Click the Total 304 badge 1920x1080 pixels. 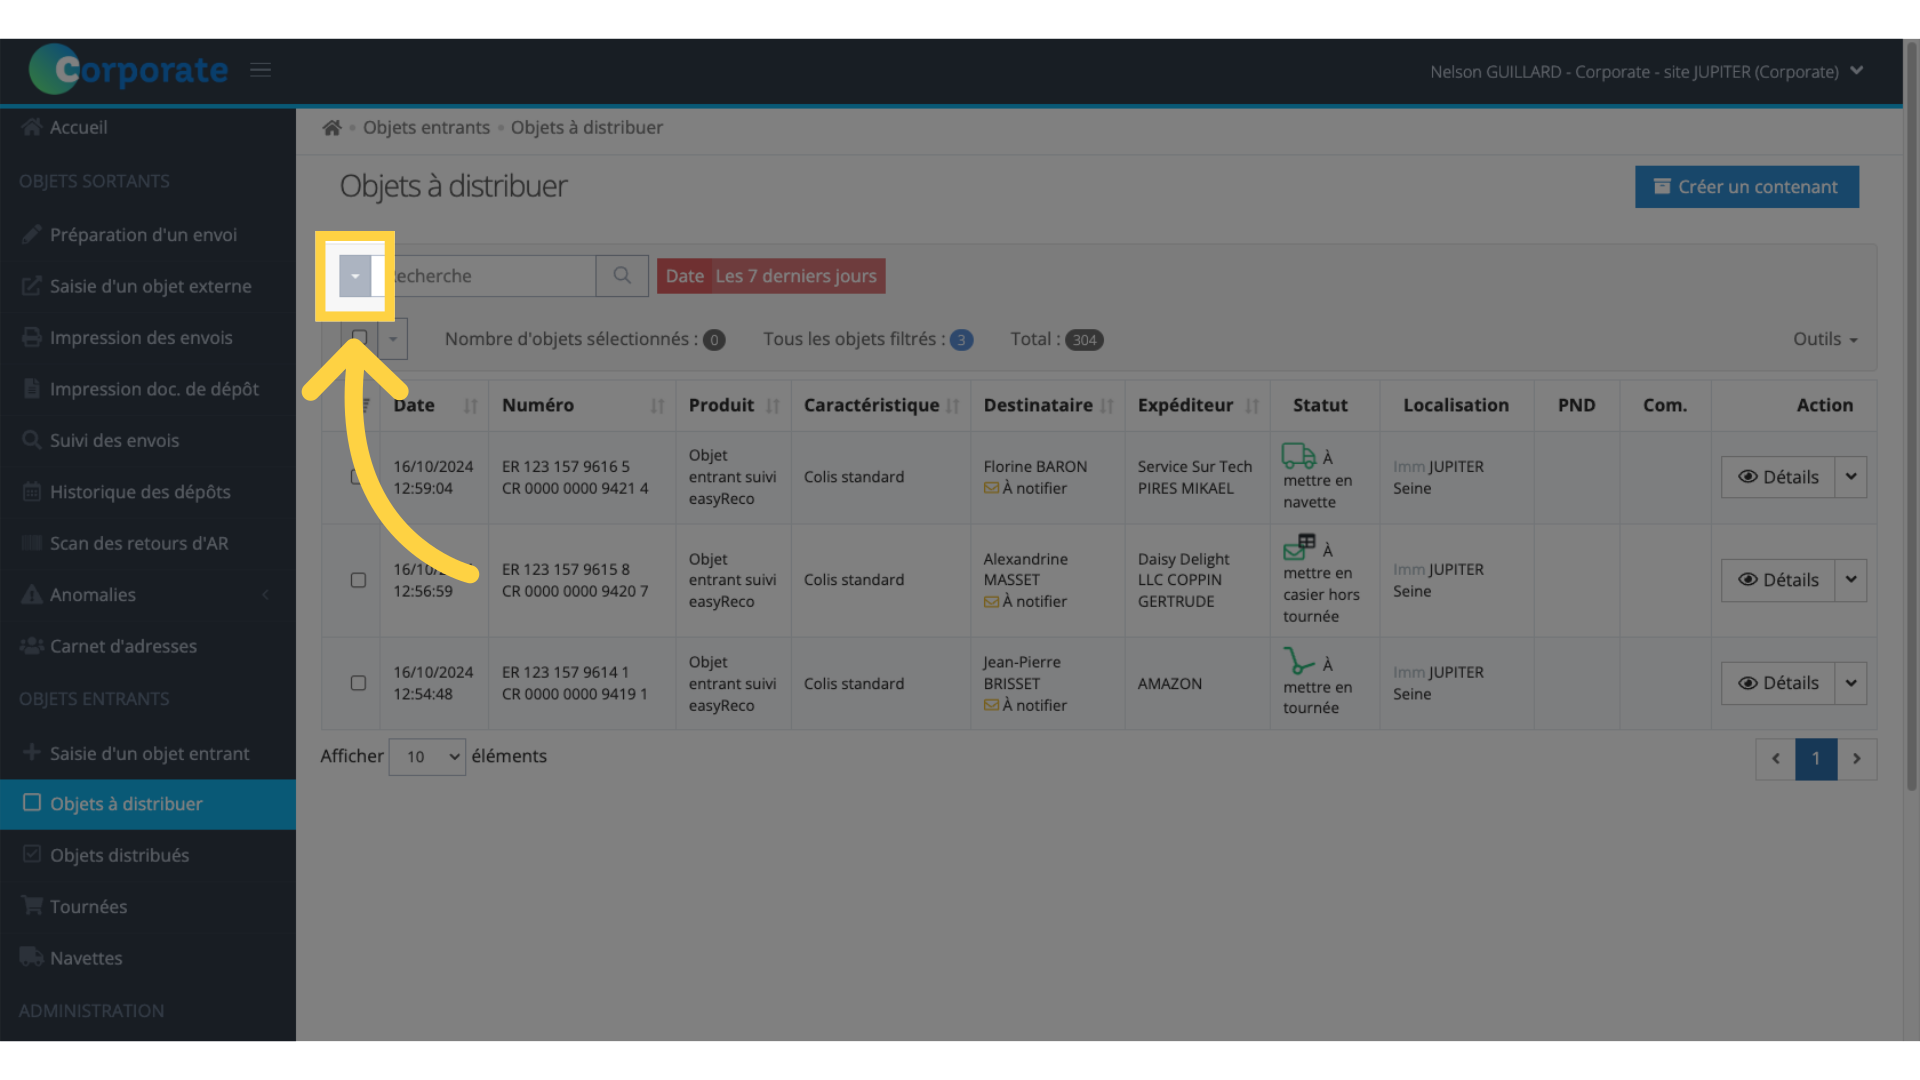pos(1084,340)
